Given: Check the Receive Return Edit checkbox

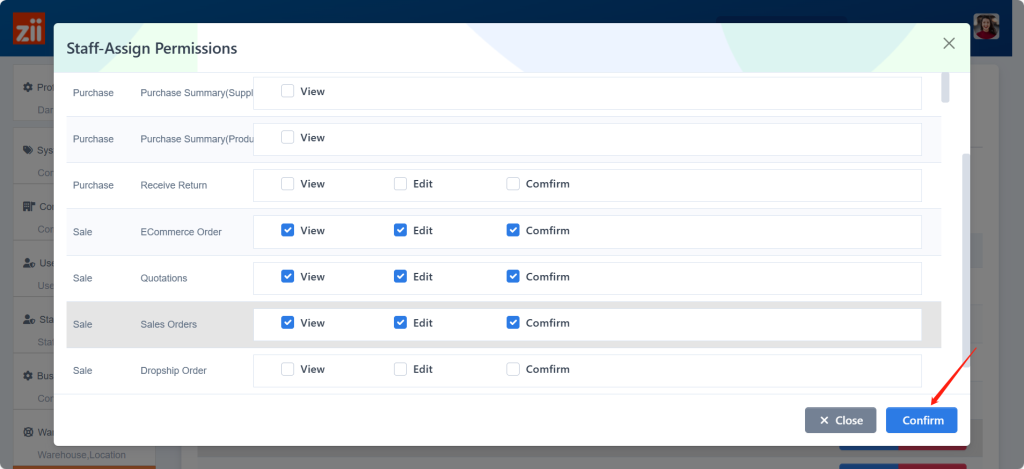Looking at the screenshot, I should 400,184.
